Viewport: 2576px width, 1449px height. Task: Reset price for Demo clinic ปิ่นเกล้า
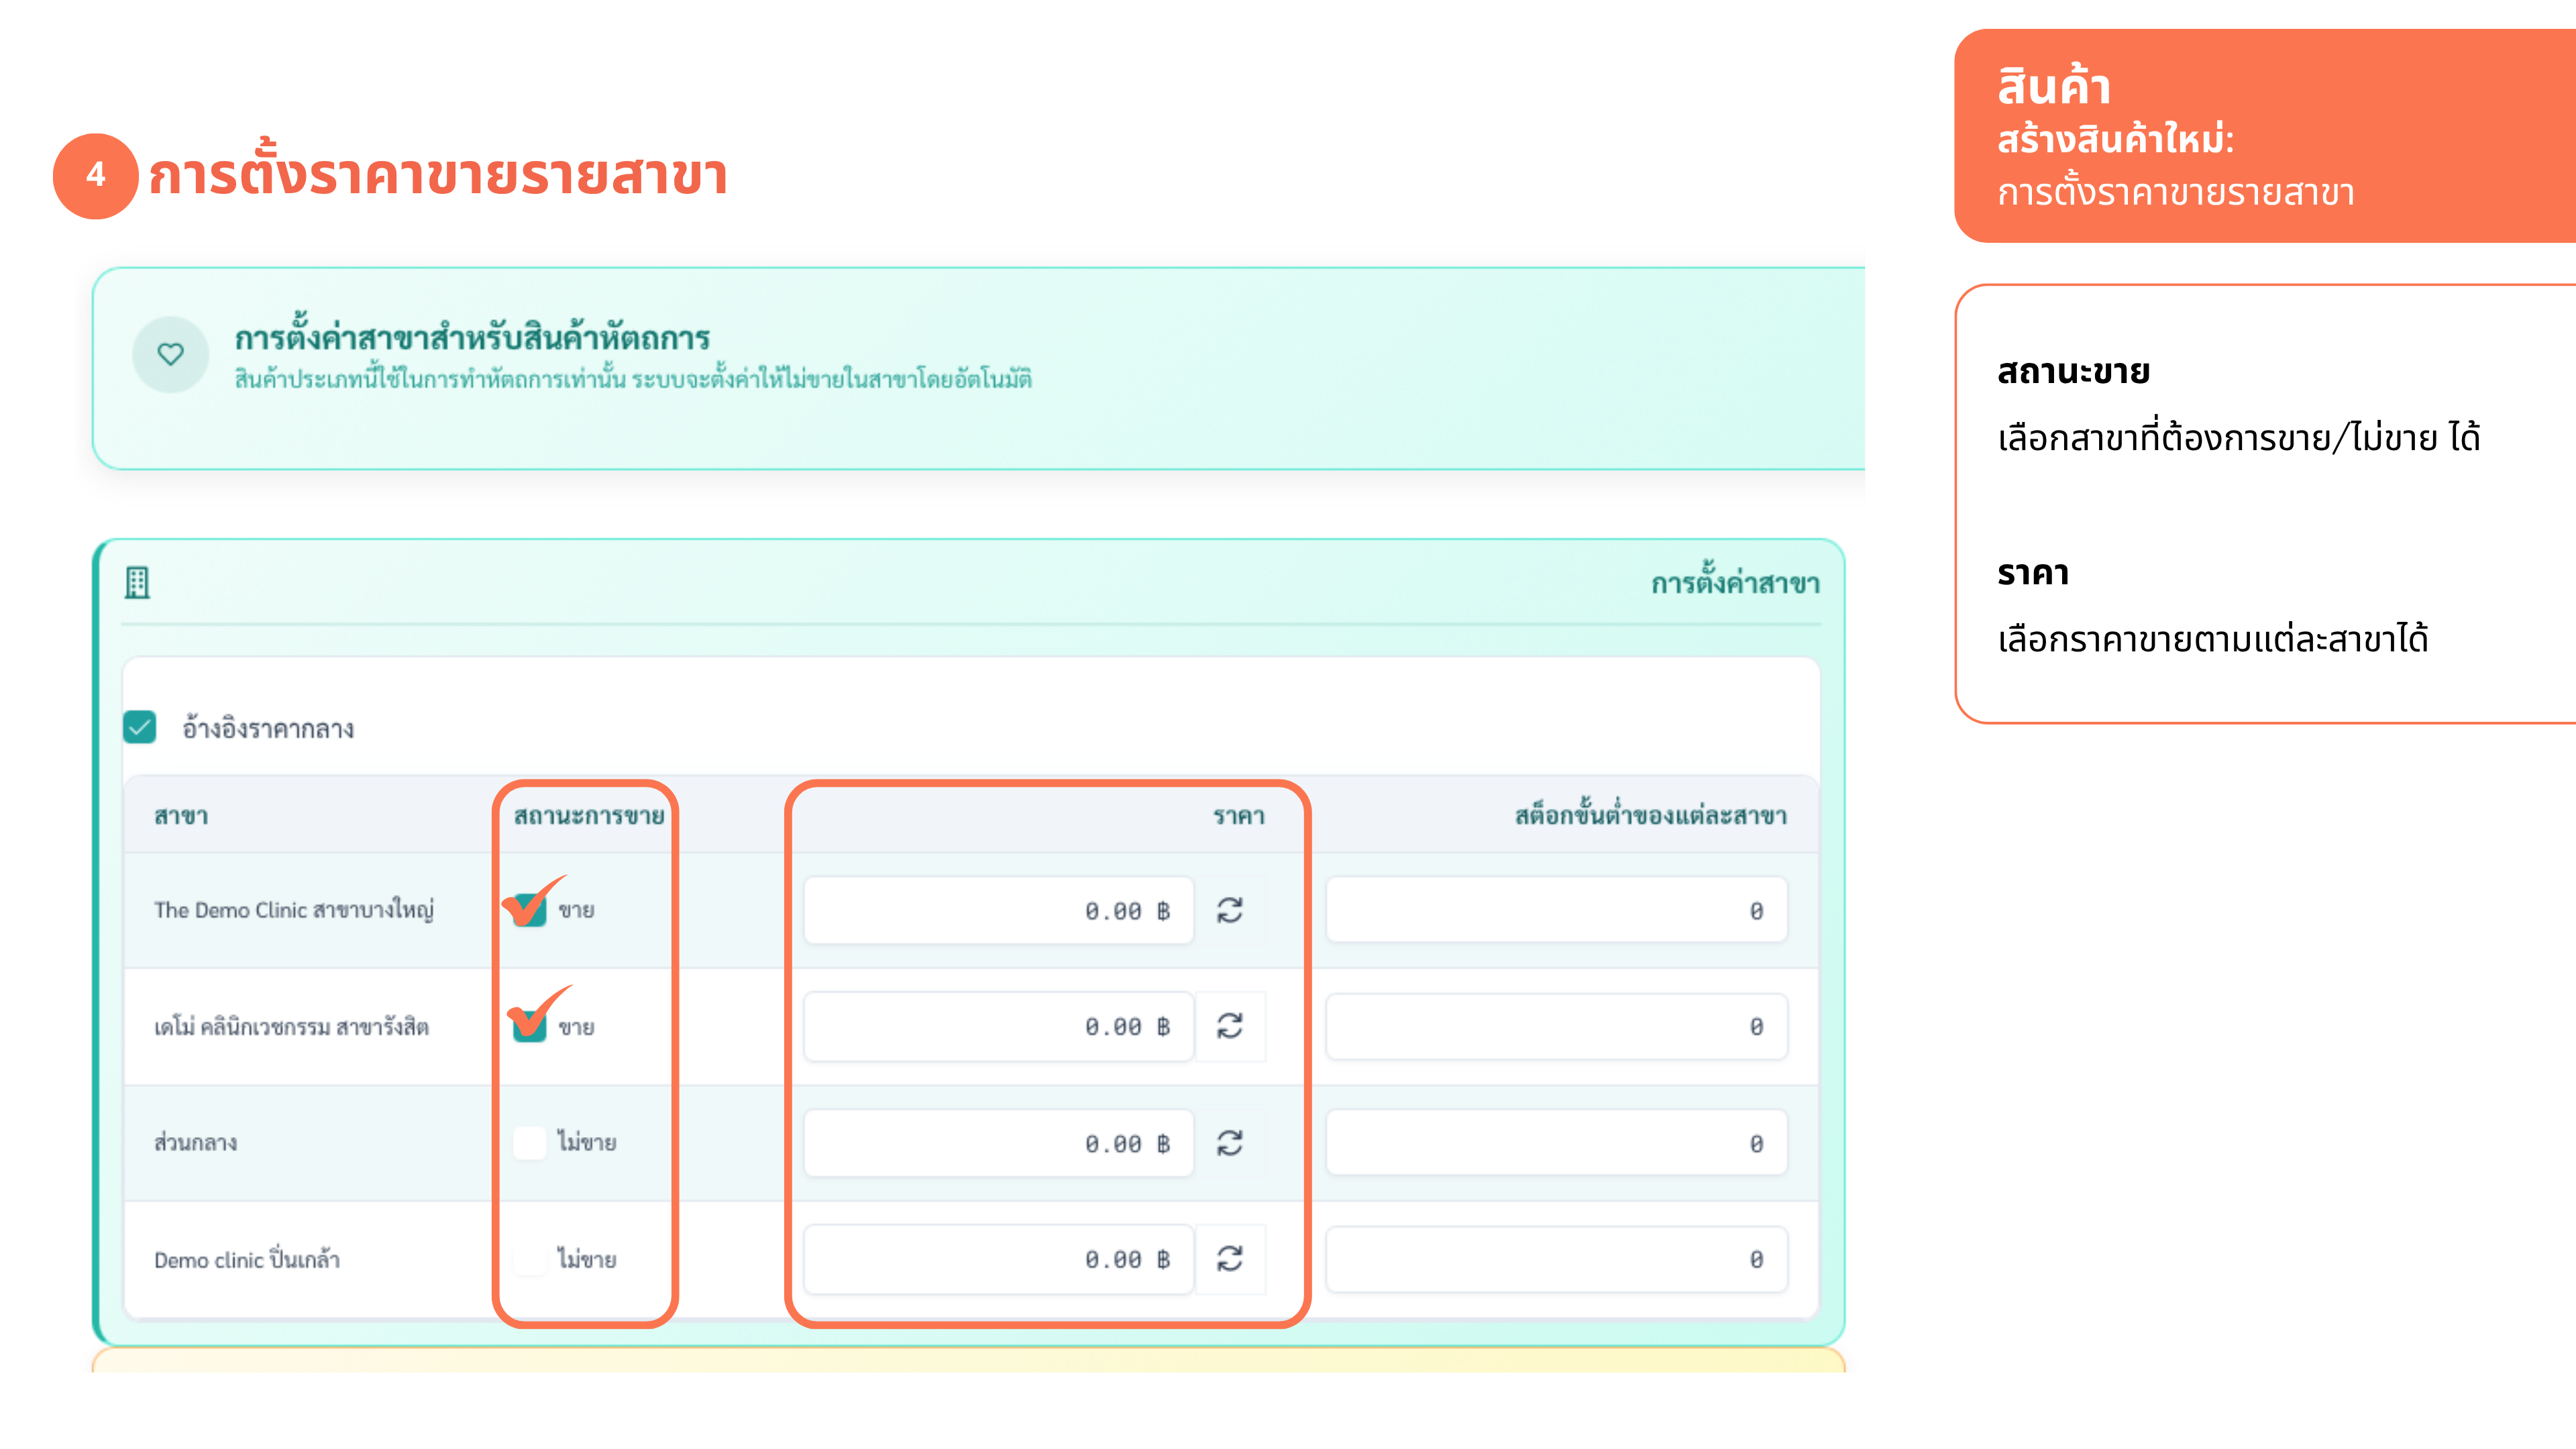[1230, 1259]
